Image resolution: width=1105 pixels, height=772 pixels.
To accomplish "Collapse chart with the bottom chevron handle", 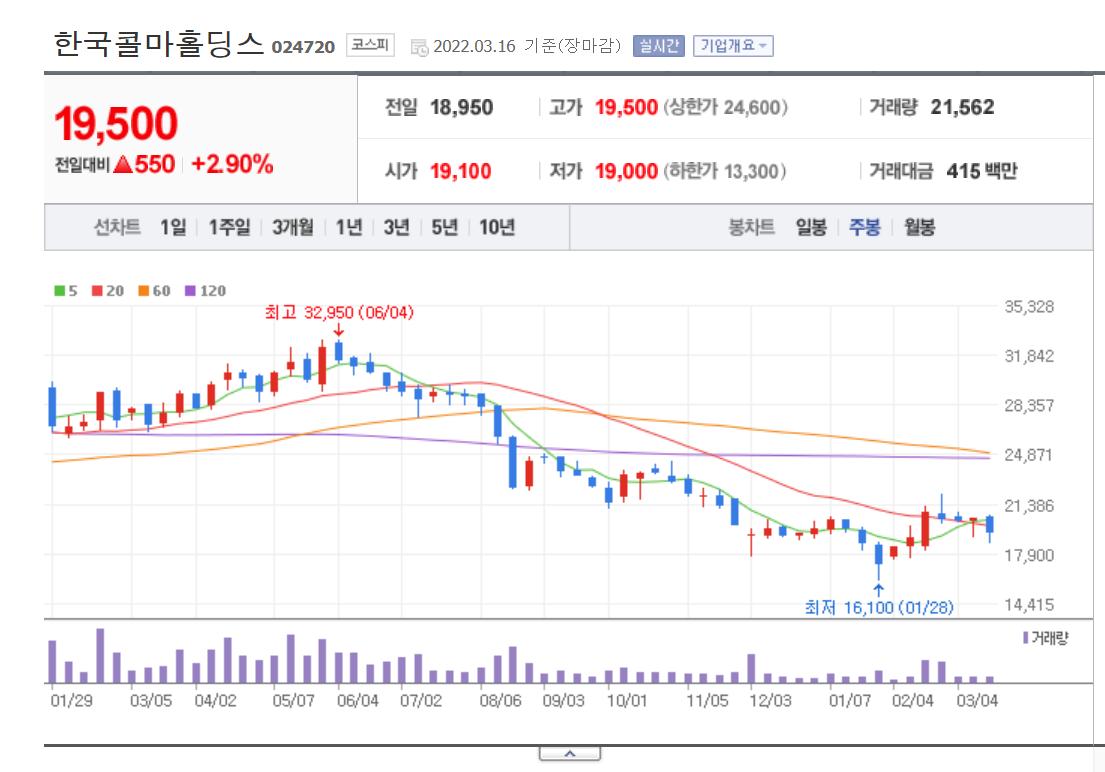I will click(x=570, y=754).
